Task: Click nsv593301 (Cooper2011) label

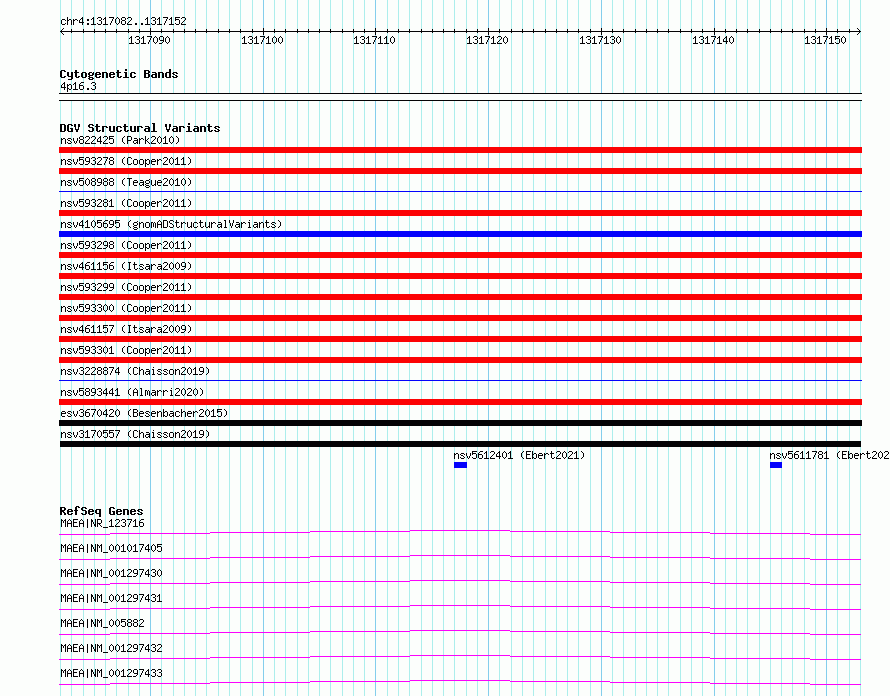Action: (x=126, y=350)
